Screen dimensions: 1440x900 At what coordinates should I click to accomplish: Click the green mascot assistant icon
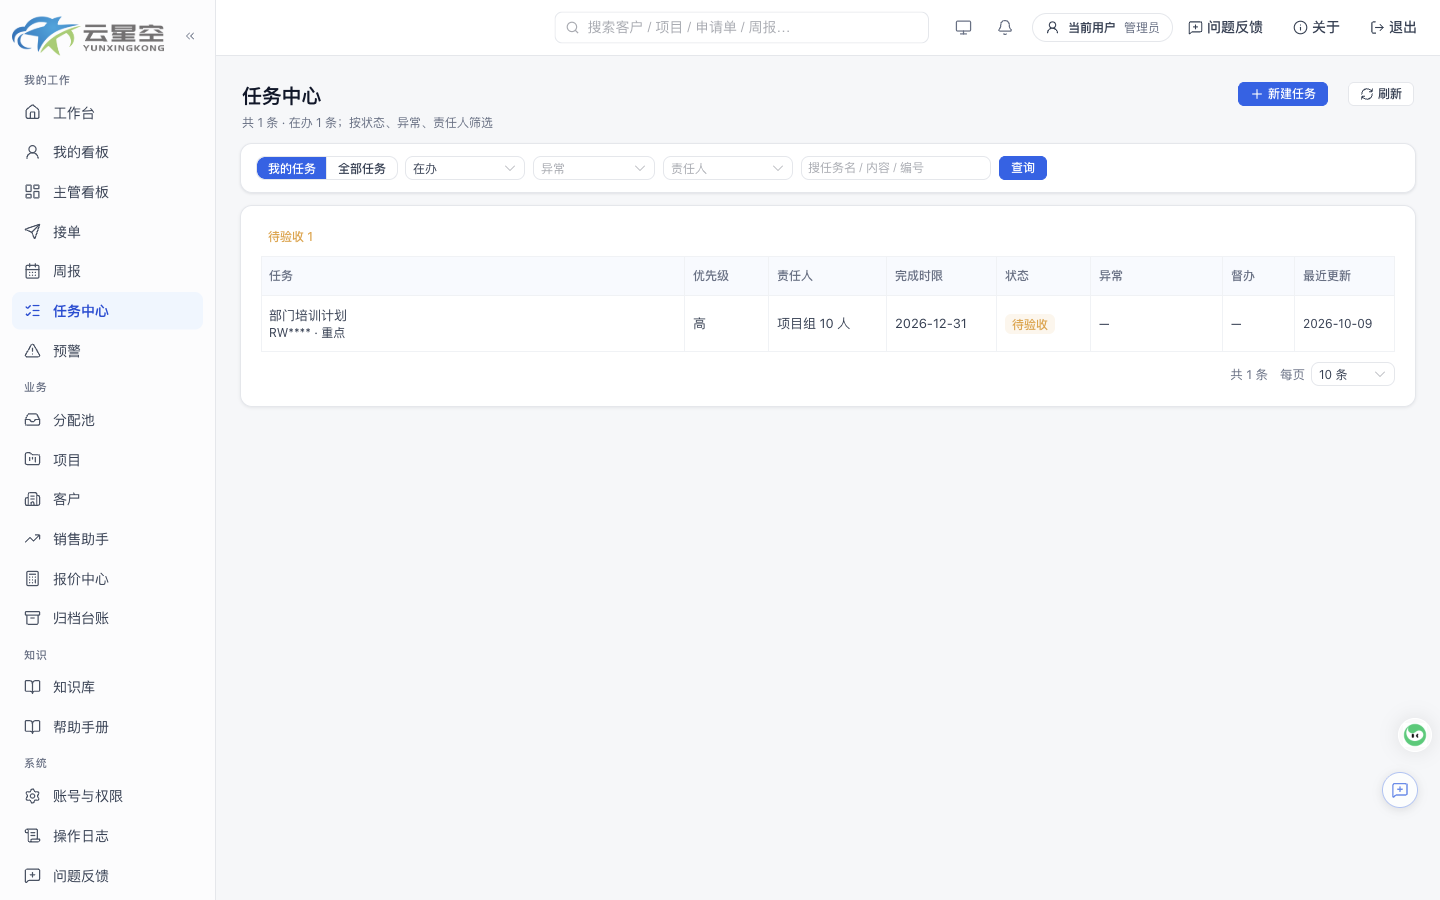[x=1415, y=735]
